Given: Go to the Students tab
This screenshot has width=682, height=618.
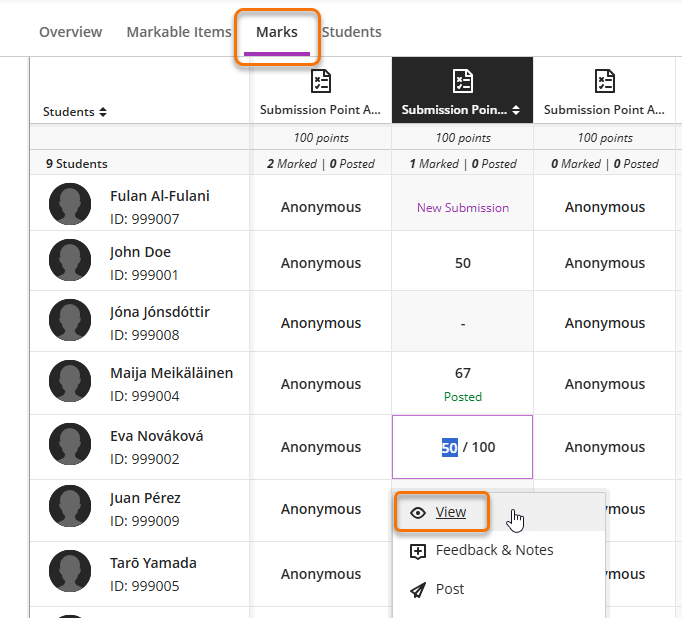Looking at the screenshot, I should (x=352, y=32).
